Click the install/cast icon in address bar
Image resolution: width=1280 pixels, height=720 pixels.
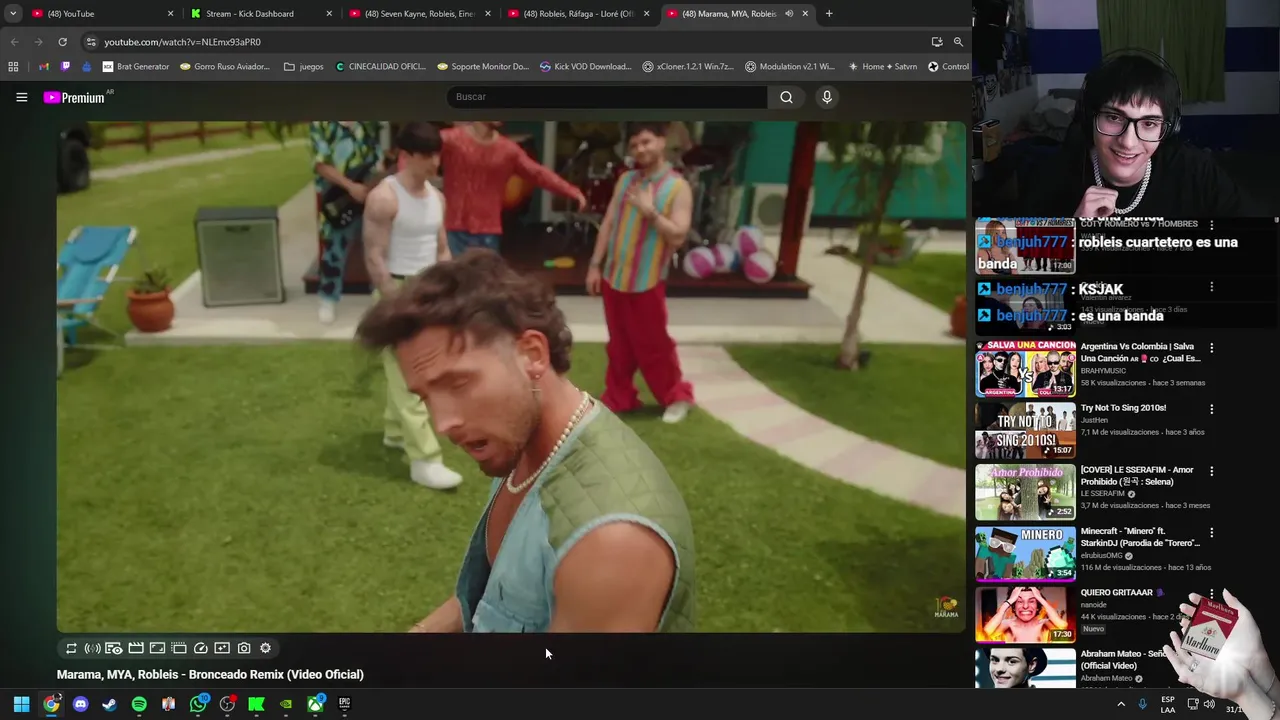[x=937, y=42]
